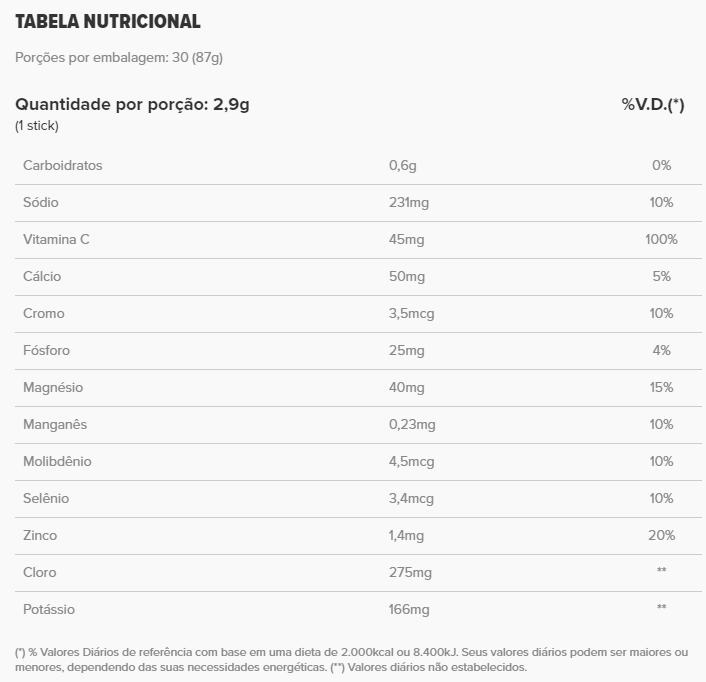Select the Cloro row label
The height and width of the screenshot is (682, 706).
40,572
